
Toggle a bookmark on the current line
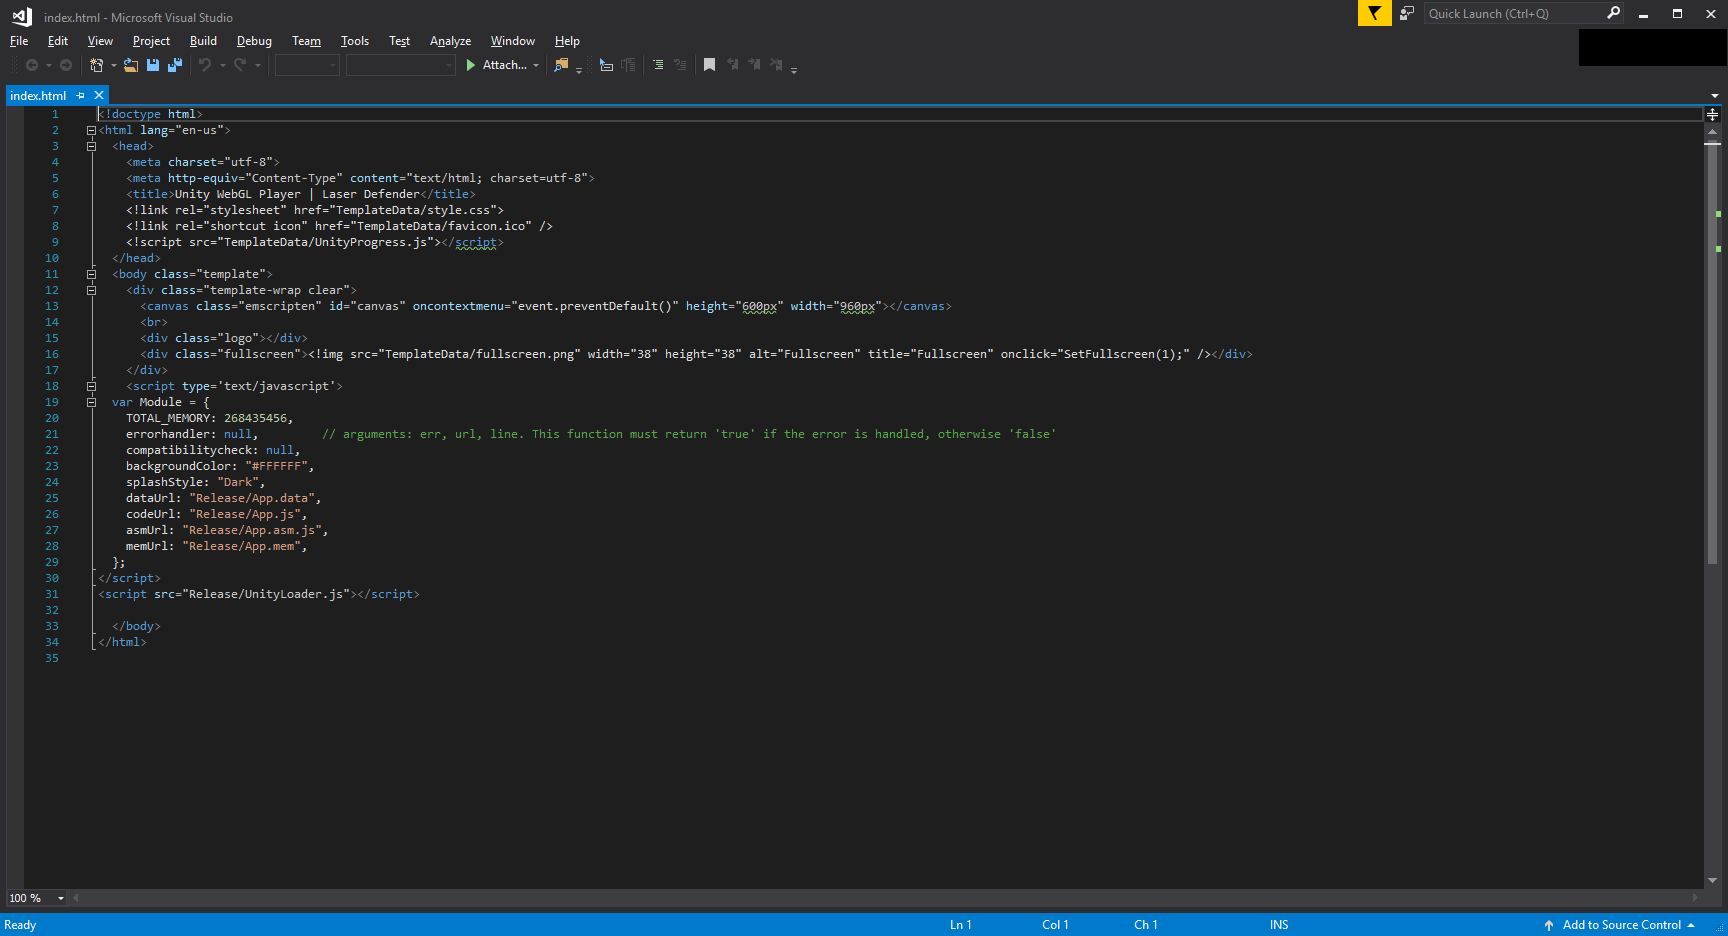(x=709, y=65)
